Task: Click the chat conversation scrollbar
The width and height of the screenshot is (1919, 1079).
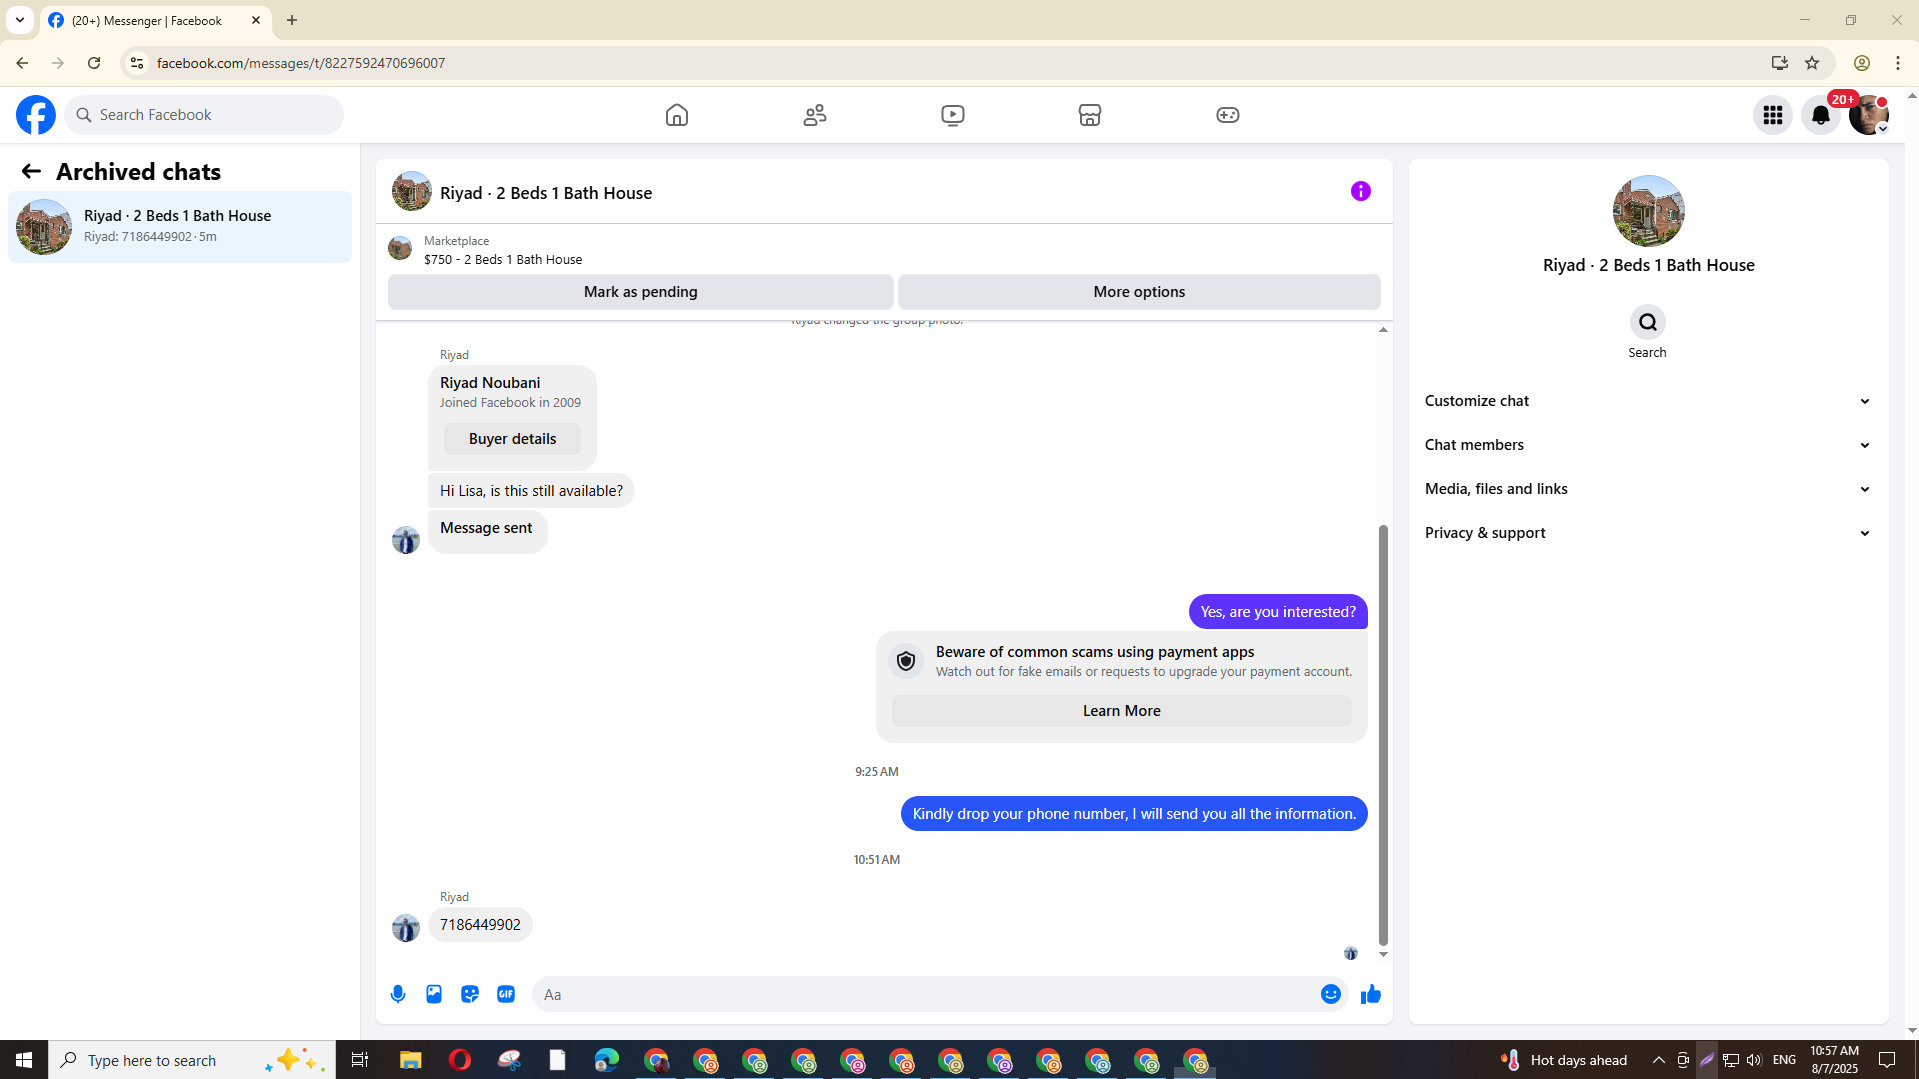Action: [x=1383, y=735]
